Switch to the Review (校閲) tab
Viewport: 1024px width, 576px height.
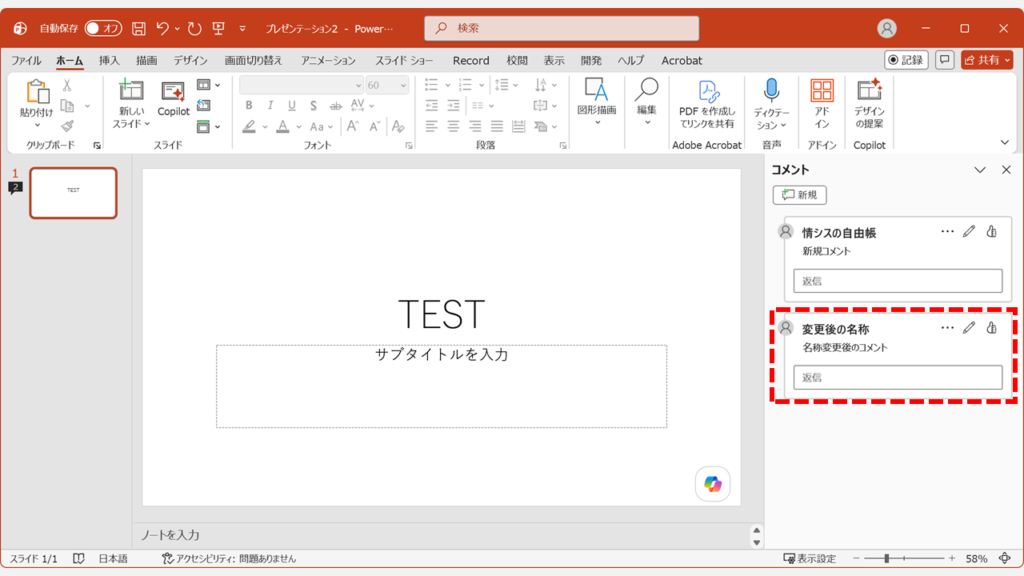(517, 60)
